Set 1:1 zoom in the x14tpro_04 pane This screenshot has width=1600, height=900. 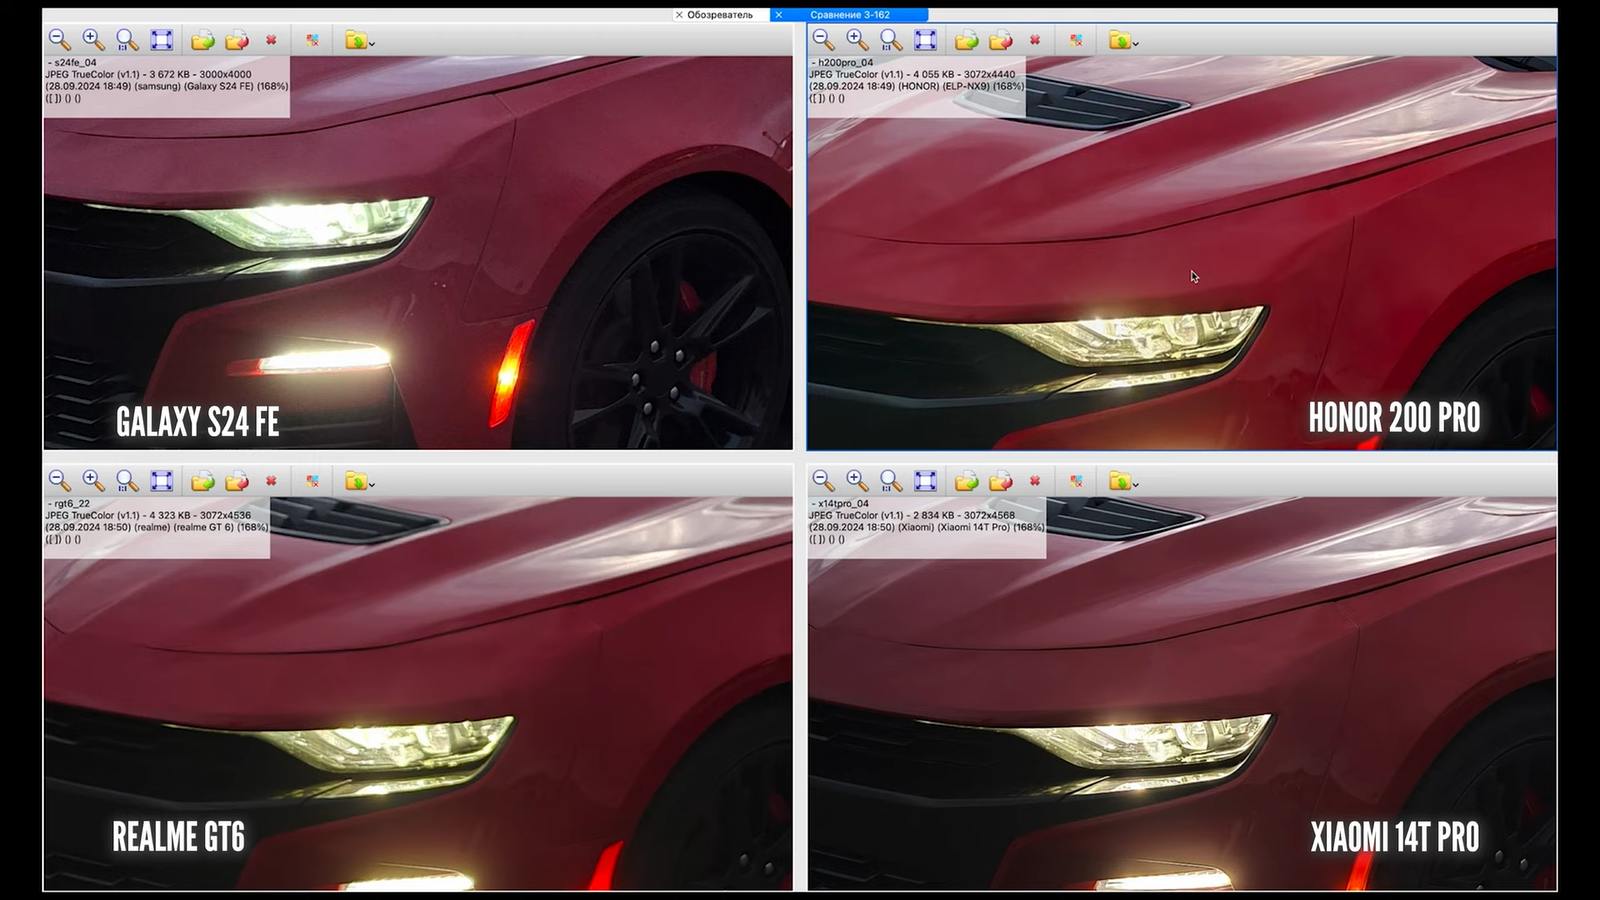click(x=891, y=481)
